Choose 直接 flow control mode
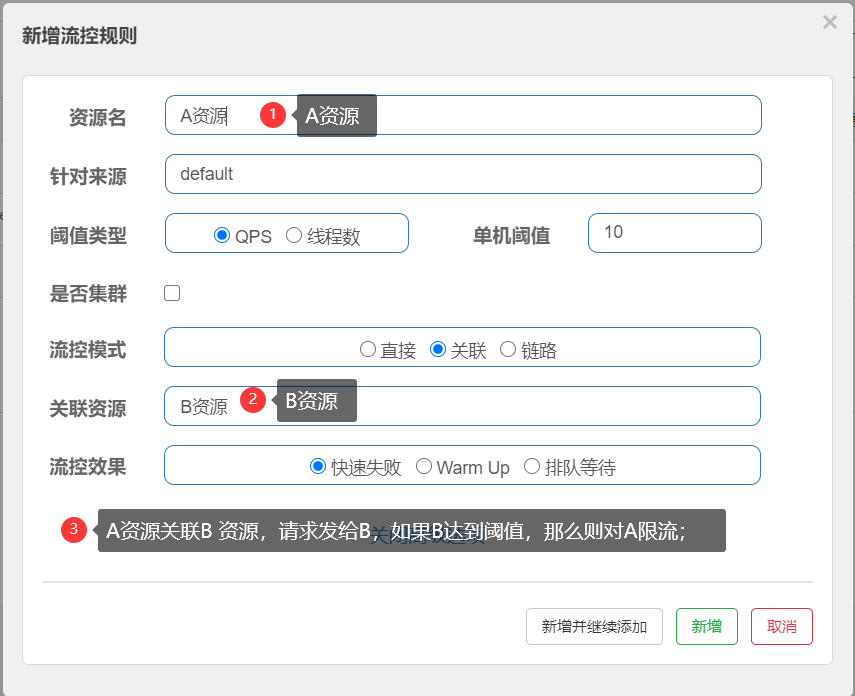This screenshot has height=696, width=855. [369, 348]
